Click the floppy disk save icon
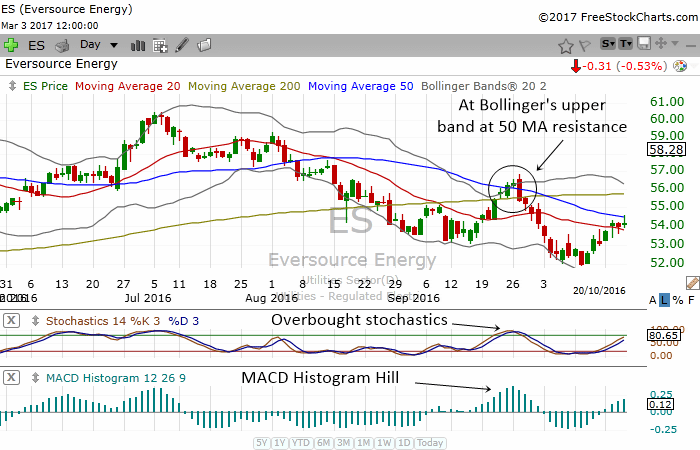The width and height of the screenshot is (700, 450). (x=644, y=43)
